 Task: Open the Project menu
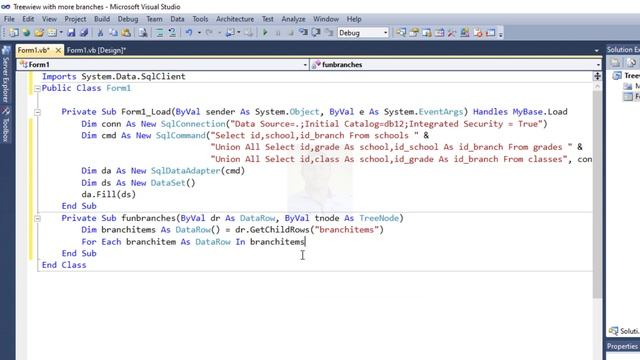75,19
